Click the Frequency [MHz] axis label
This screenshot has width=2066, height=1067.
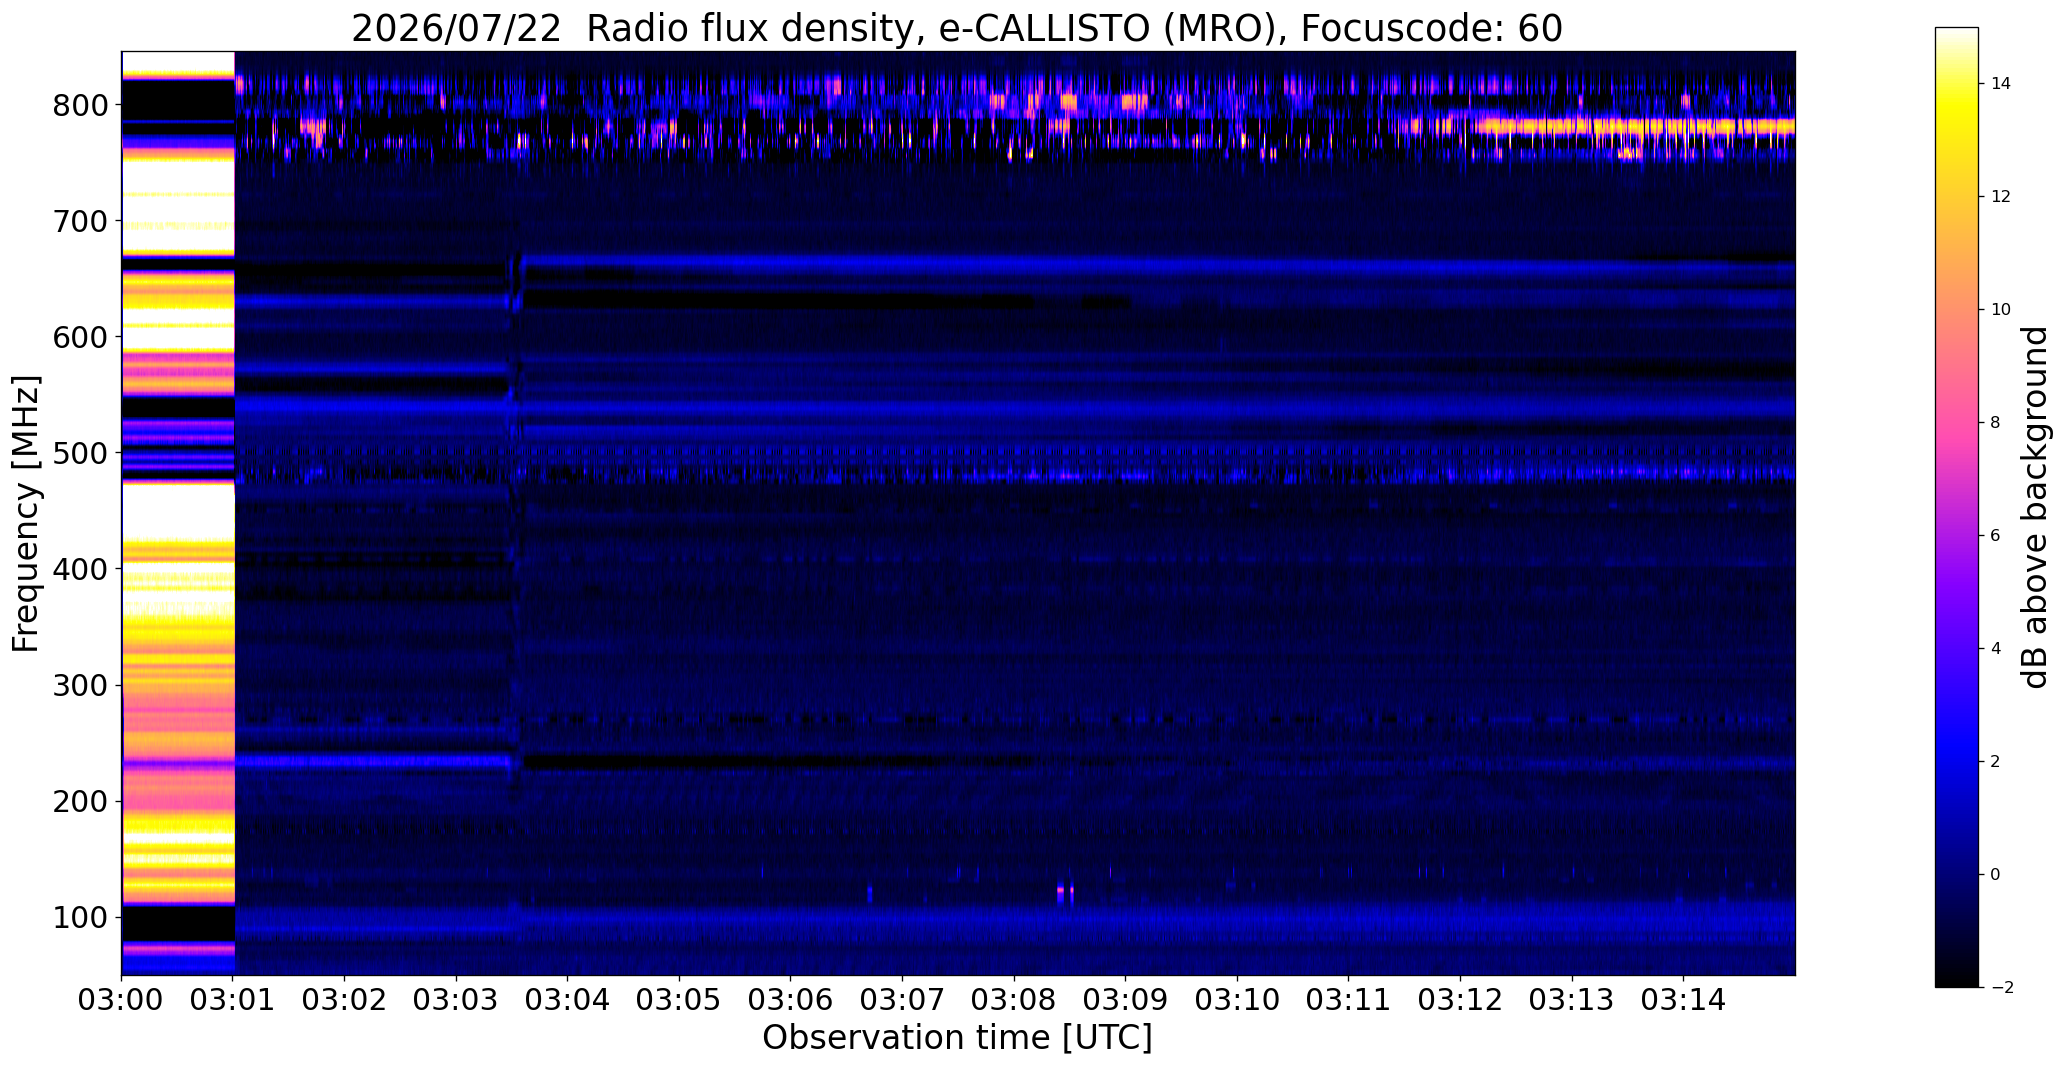click(x=27, y=514)
